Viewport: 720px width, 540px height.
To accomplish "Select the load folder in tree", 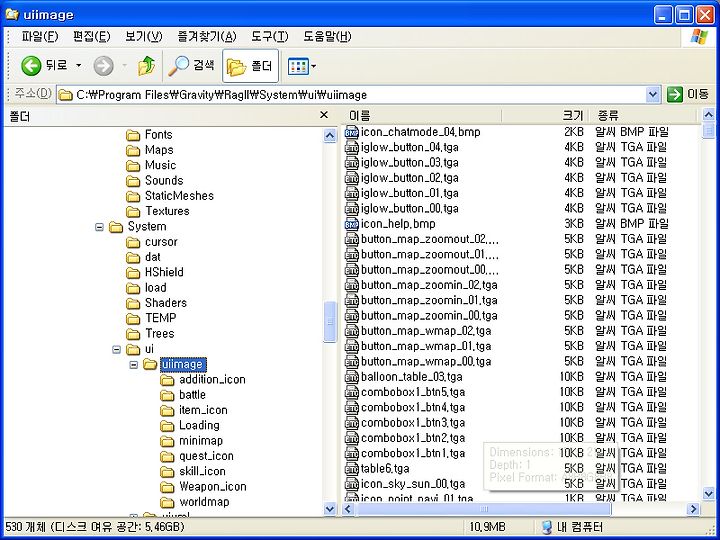I will pyautogui.click(x=155, y=288).
